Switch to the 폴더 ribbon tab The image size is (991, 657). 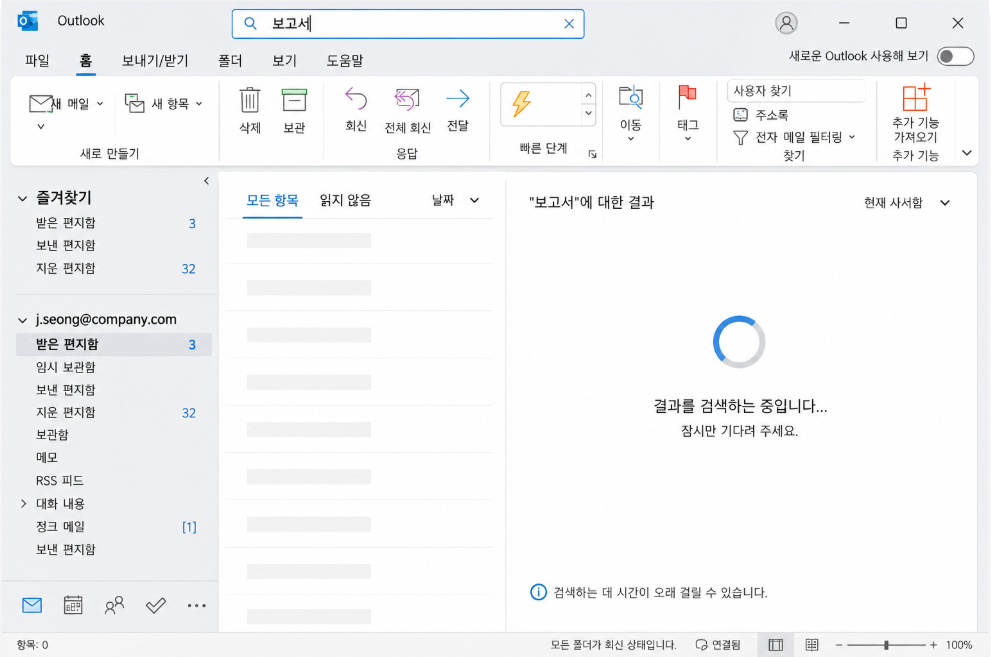(x=230, y=61)
